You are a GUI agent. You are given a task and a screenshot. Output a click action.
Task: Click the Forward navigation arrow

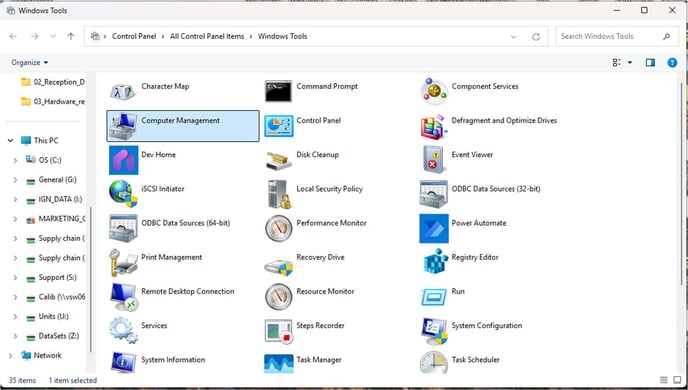pyautogui.click(x=34, y=36)
